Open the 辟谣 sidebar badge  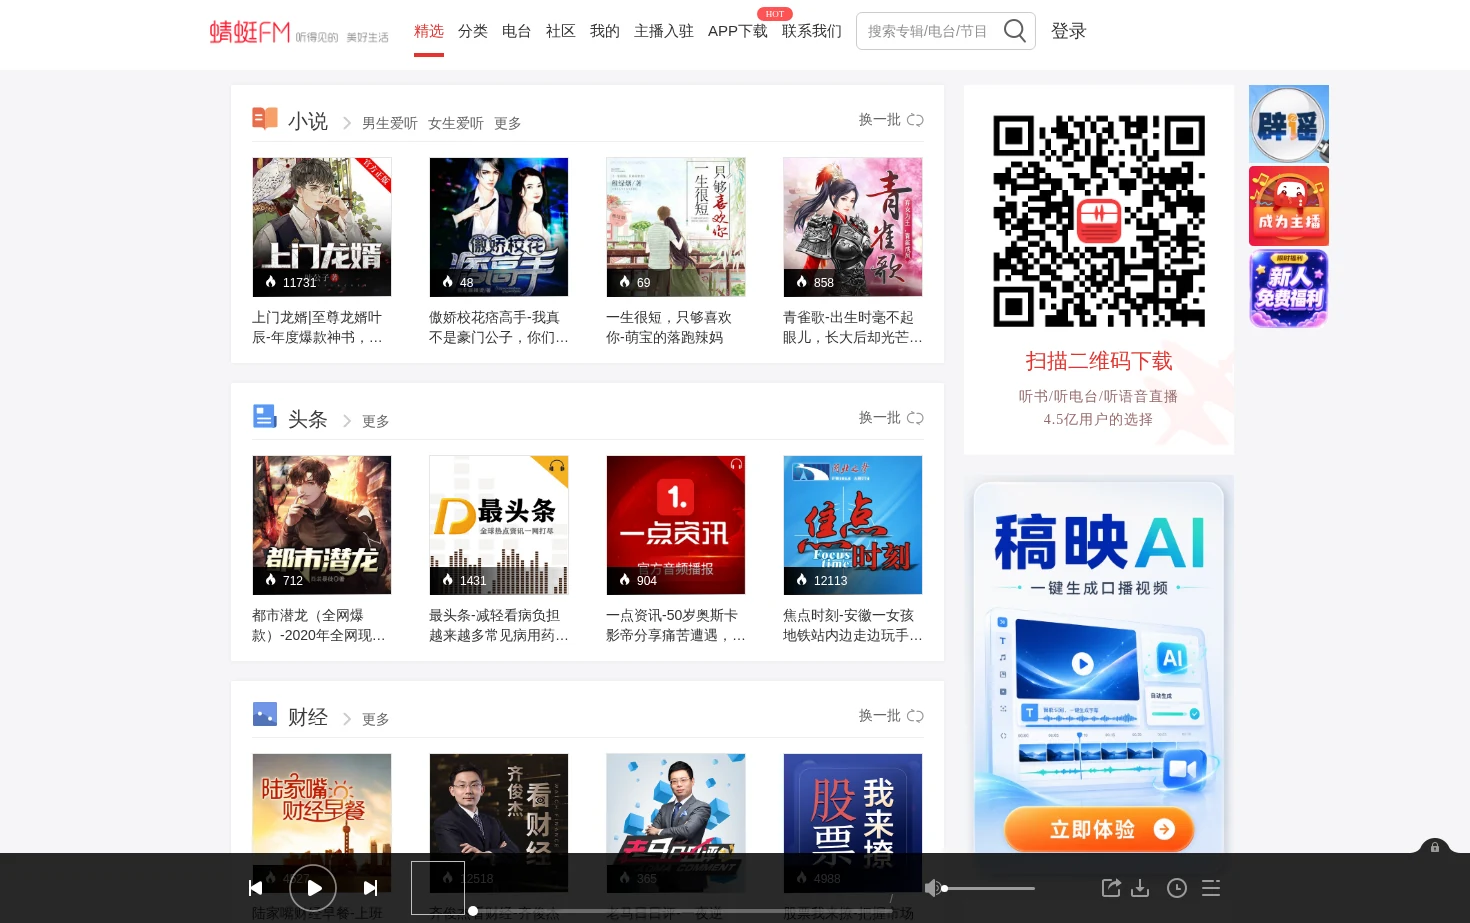[1289, 124]
